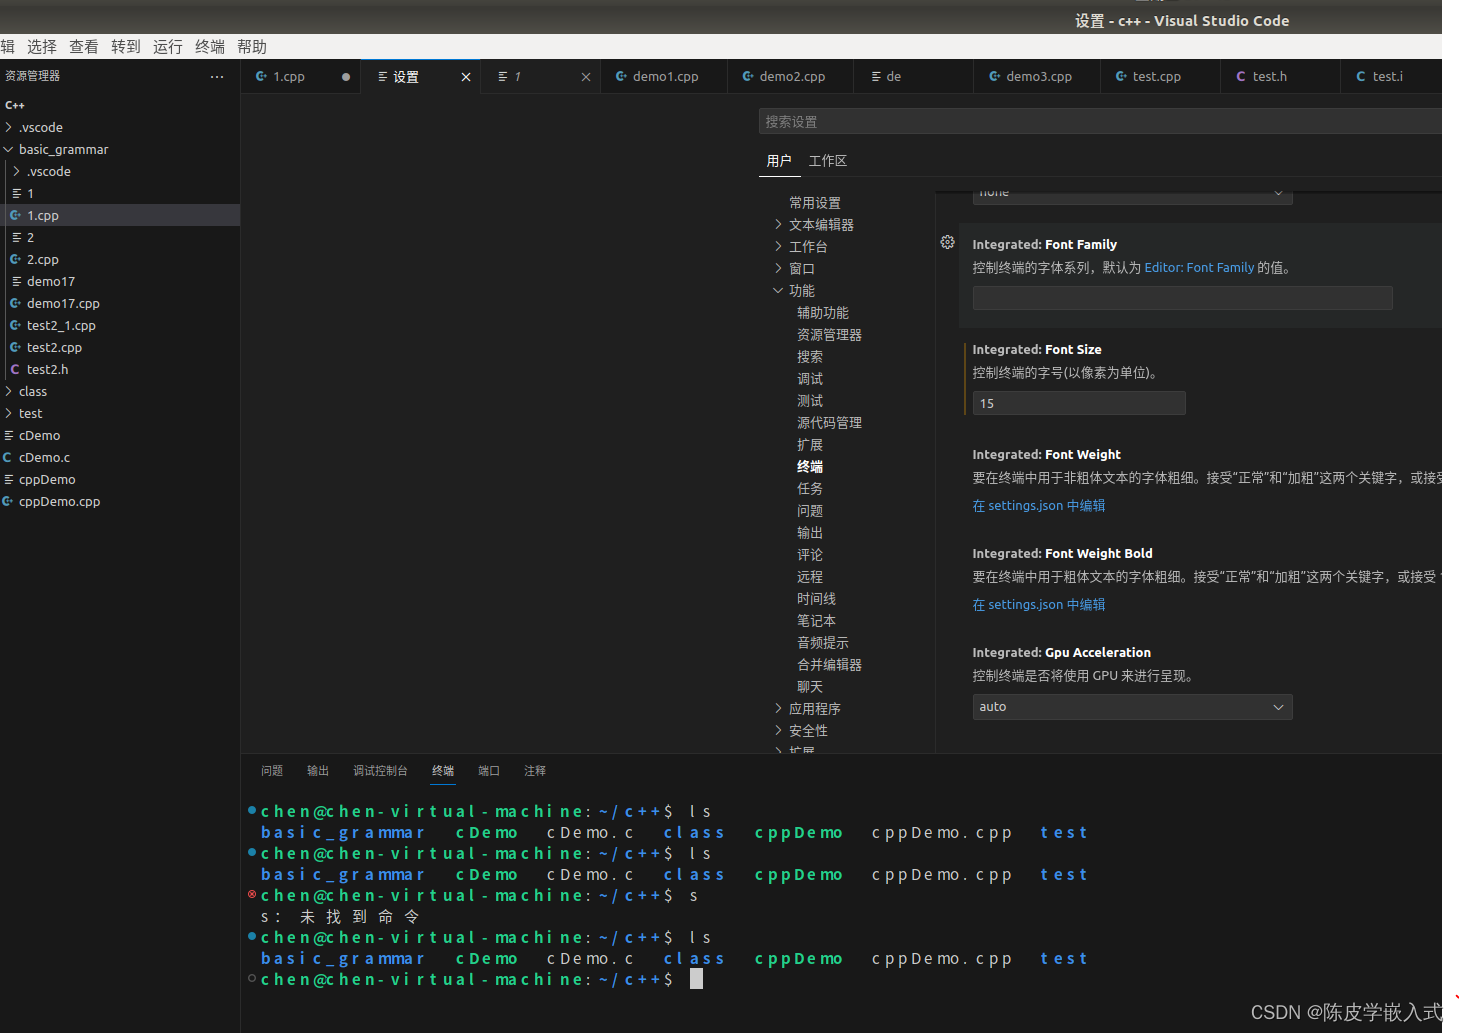Open the 选择 menu
The width and height of the screenshot is (1459, 1033).
click(x=42, y=47)
